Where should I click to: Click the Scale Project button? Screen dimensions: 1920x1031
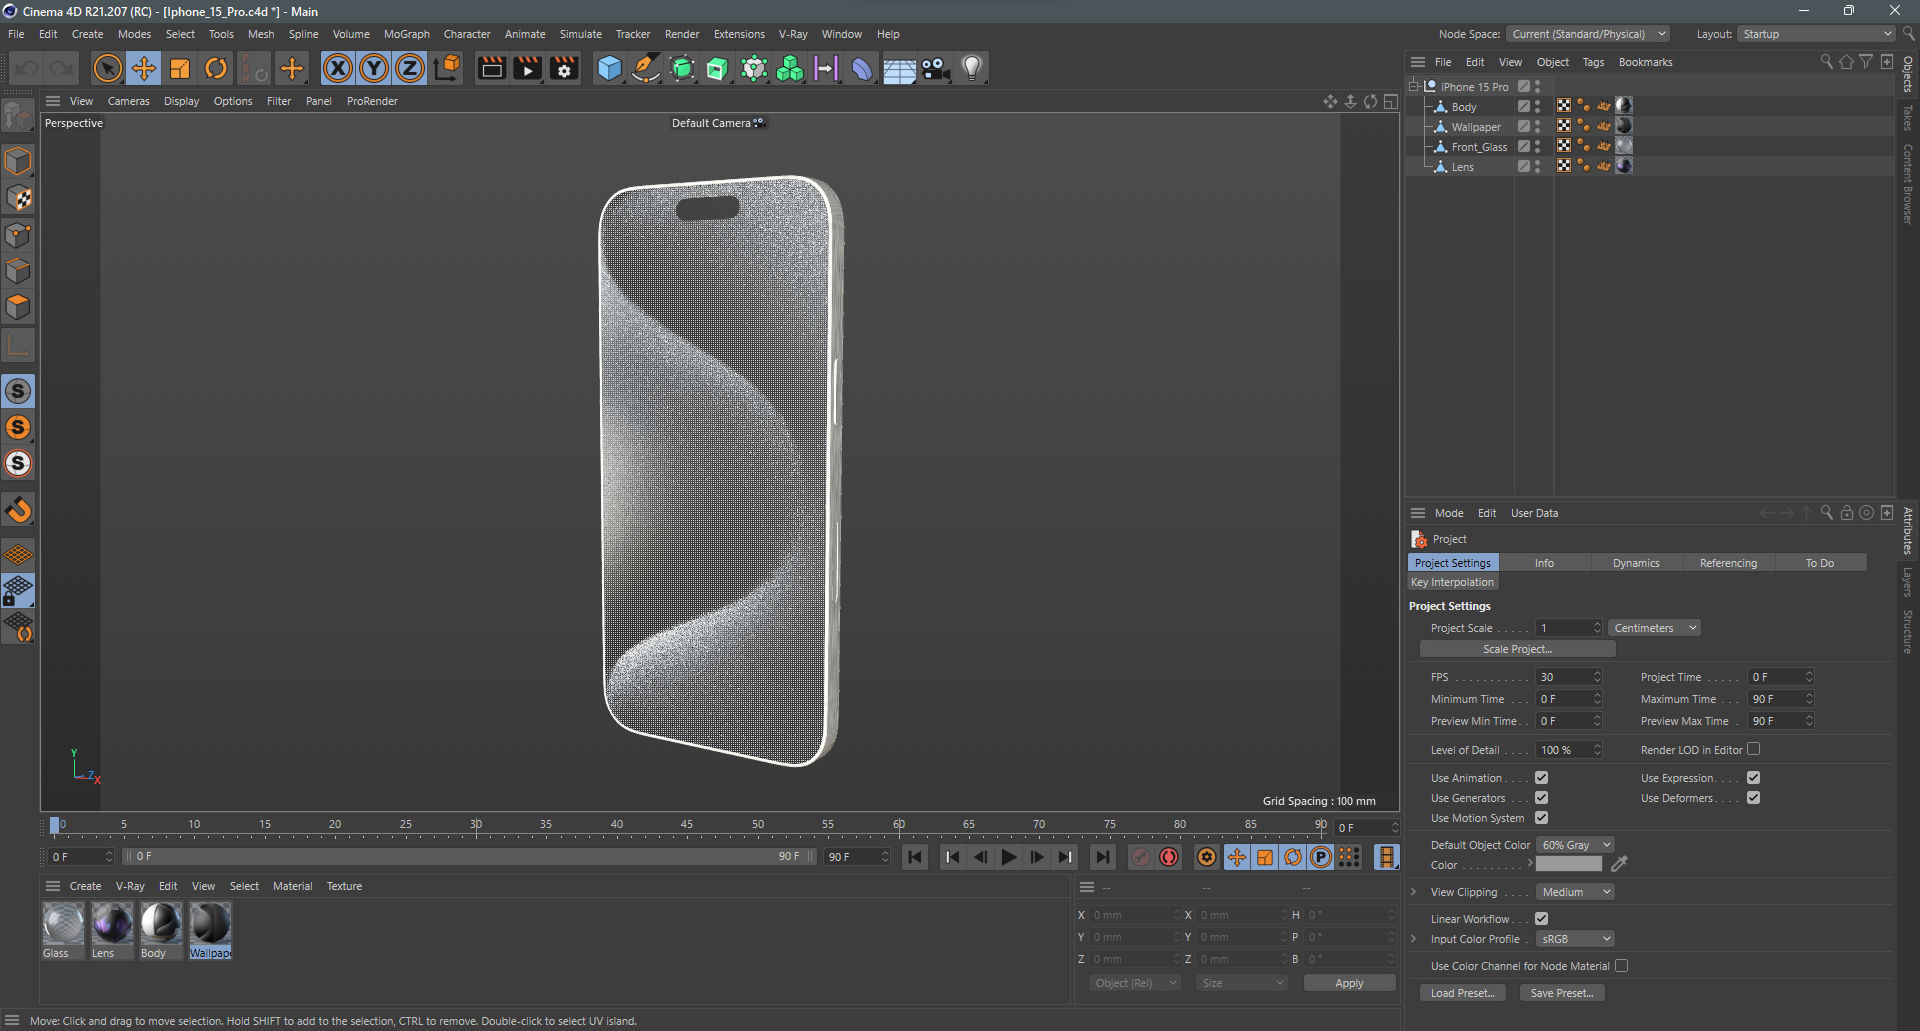click(x=1517, y=649)
